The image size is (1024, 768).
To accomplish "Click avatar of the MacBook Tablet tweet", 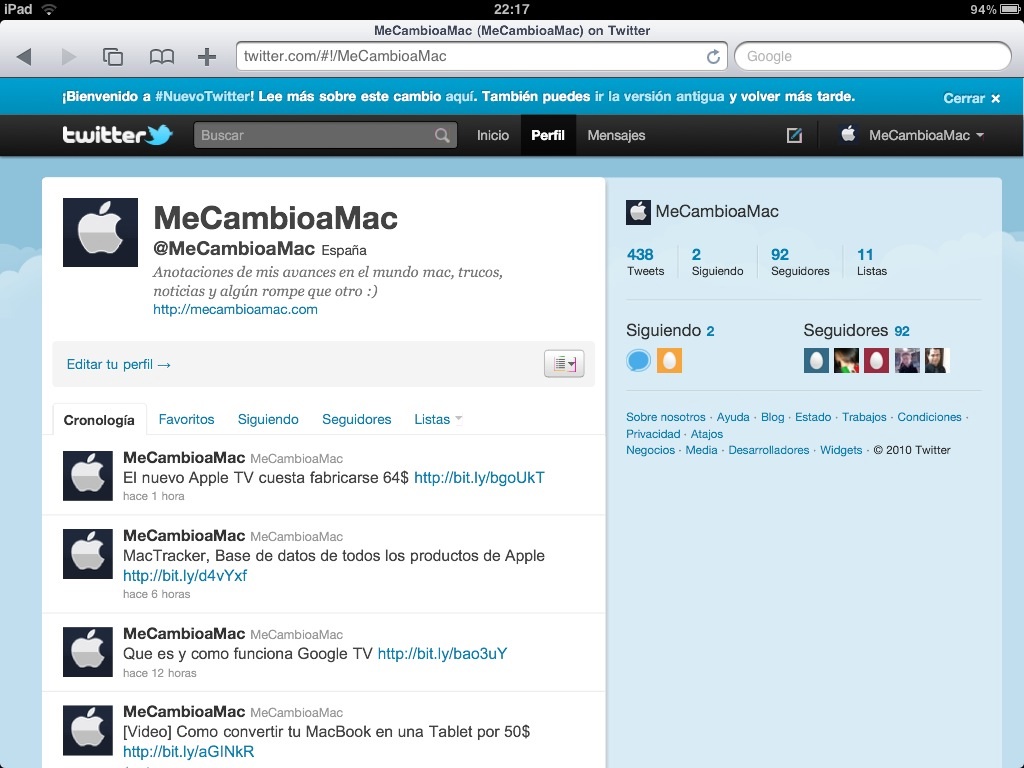I will tap(88, 730).
